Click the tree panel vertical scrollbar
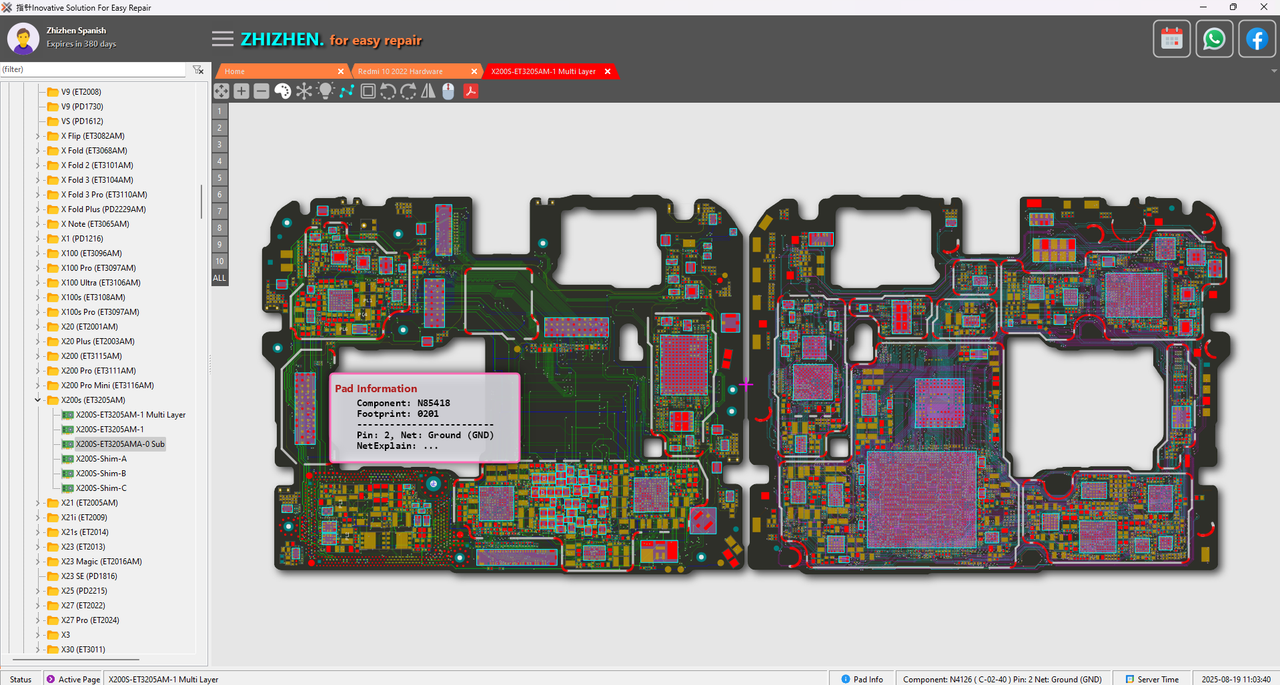 click(x=202, y=201)
